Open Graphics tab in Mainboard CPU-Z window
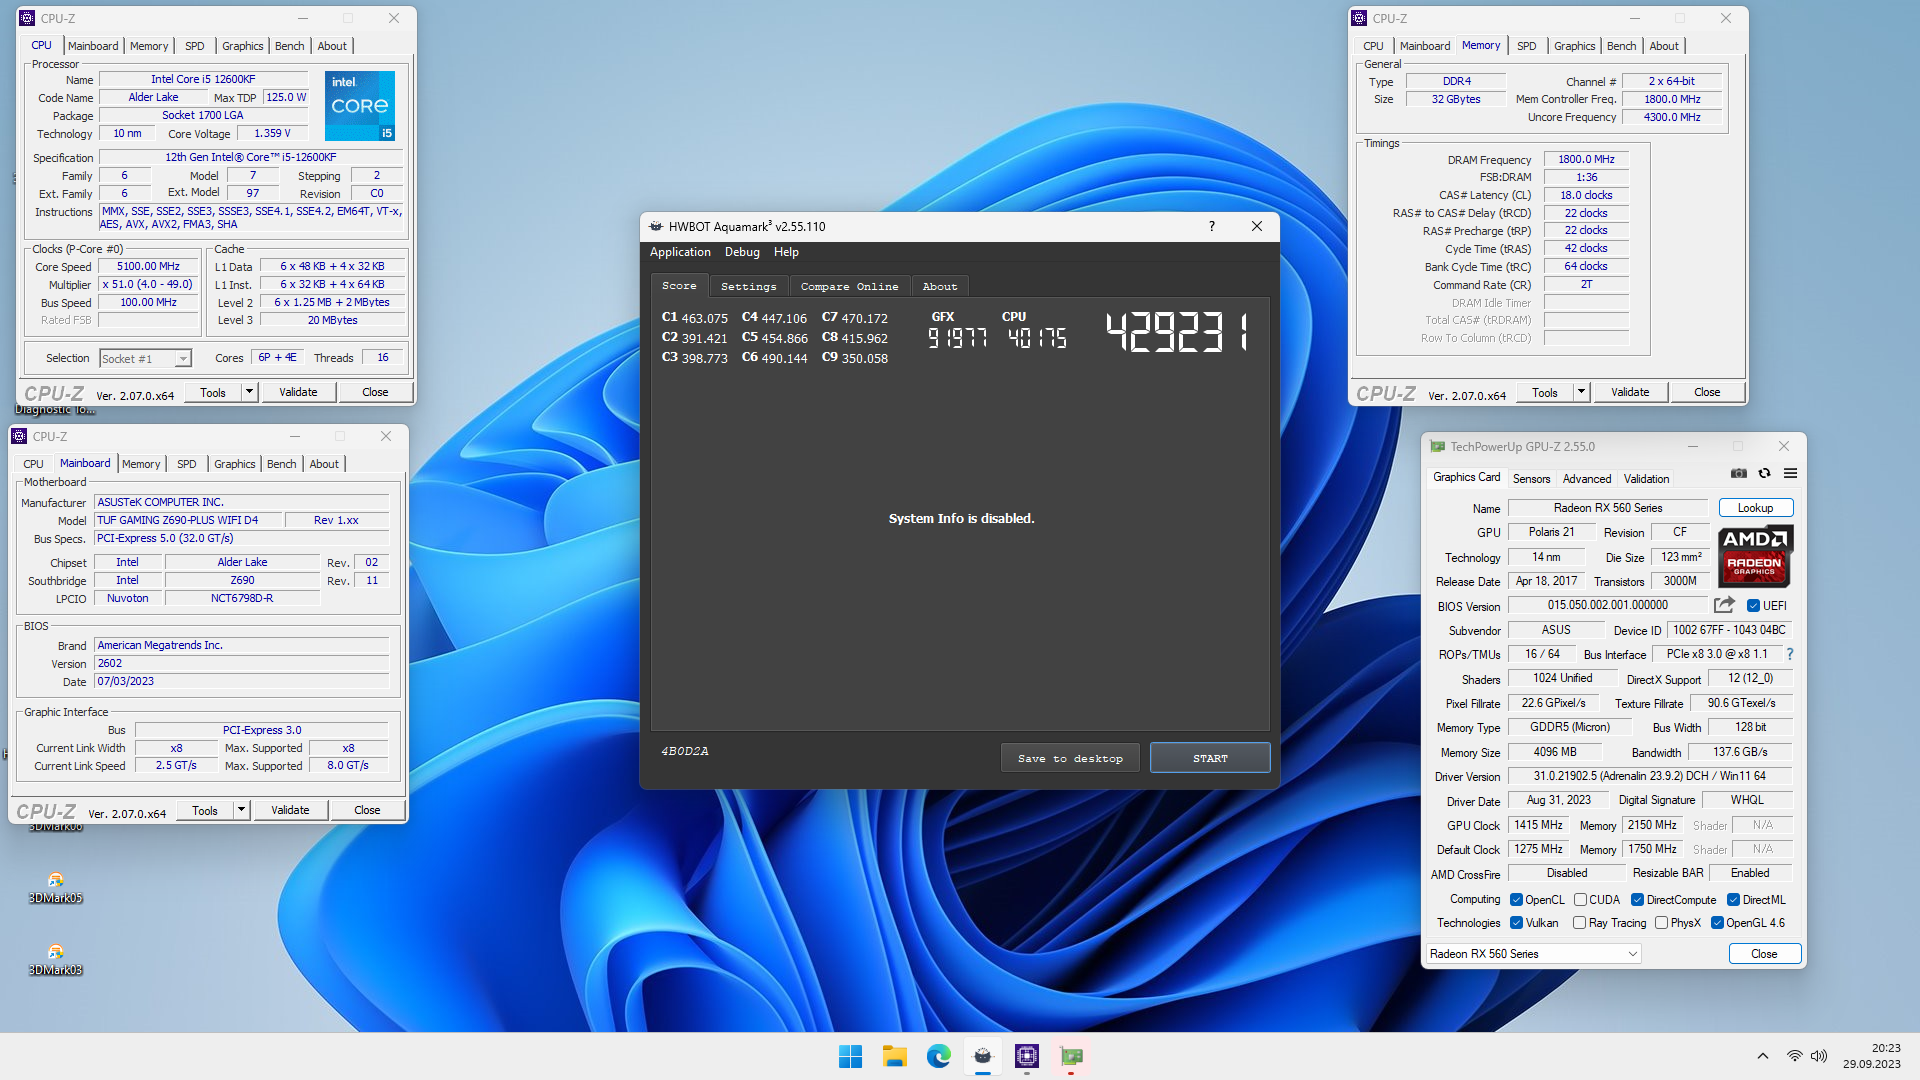1920x1080 pixels. click(235, 464)
